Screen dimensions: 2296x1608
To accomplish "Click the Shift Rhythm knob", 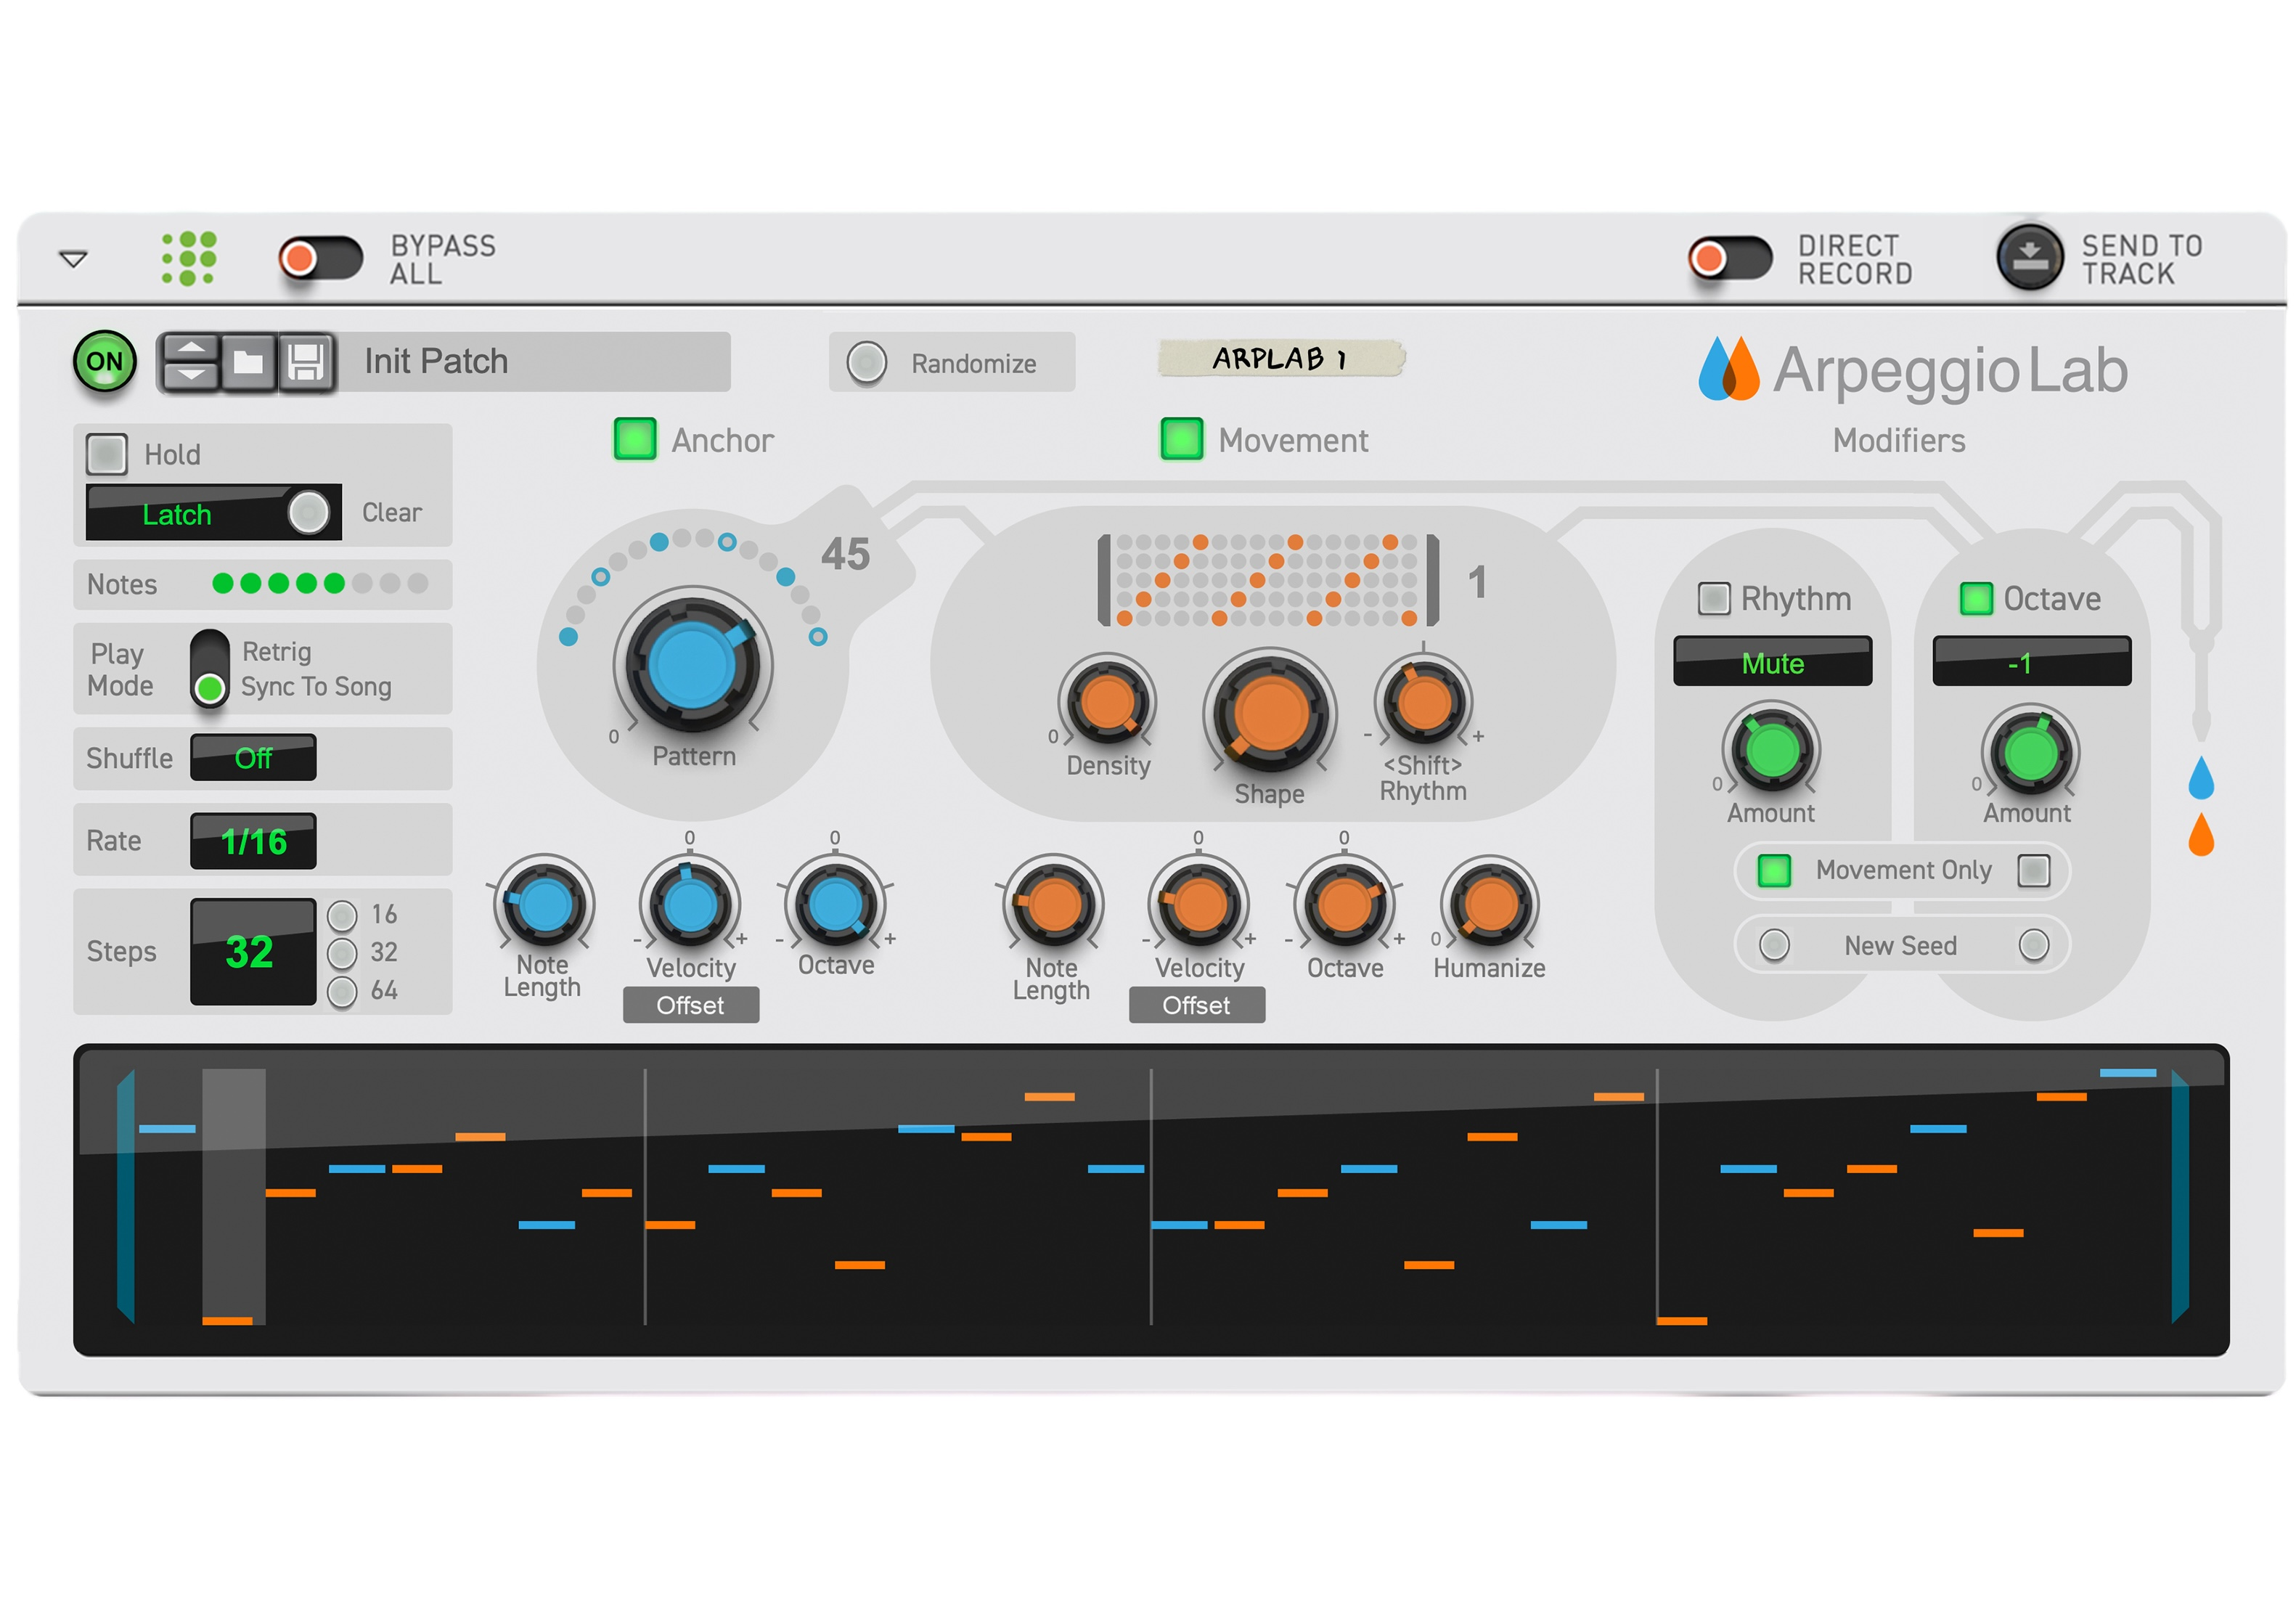I will tap(1423, 702).
